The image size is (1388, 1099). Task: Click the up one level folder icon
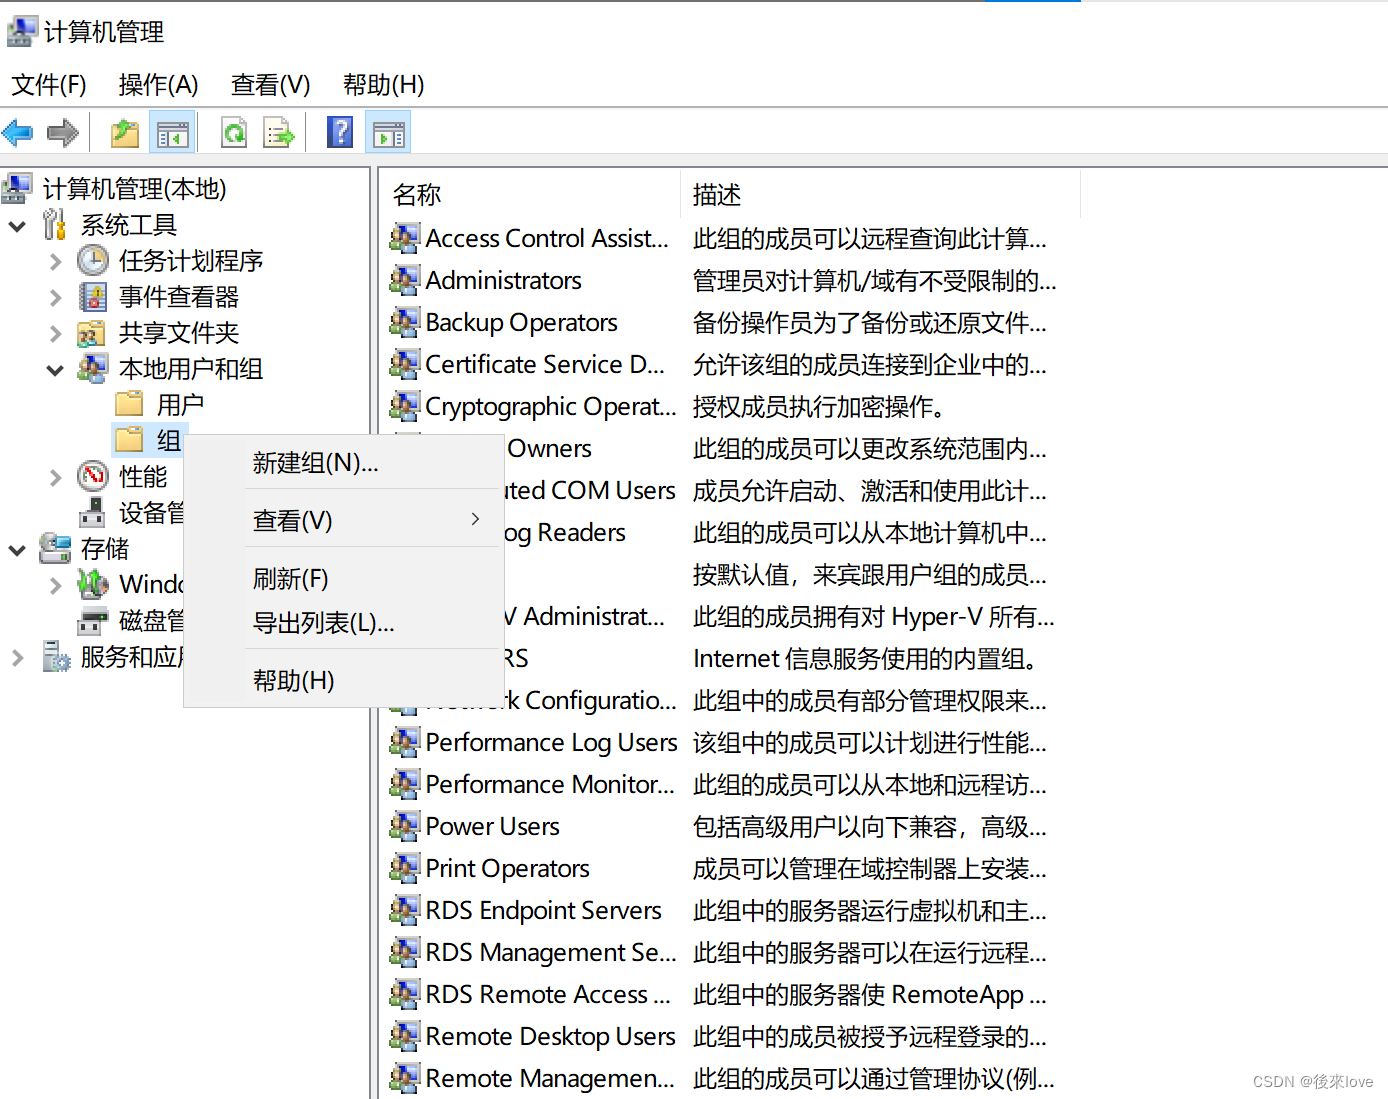pos(124,132)
